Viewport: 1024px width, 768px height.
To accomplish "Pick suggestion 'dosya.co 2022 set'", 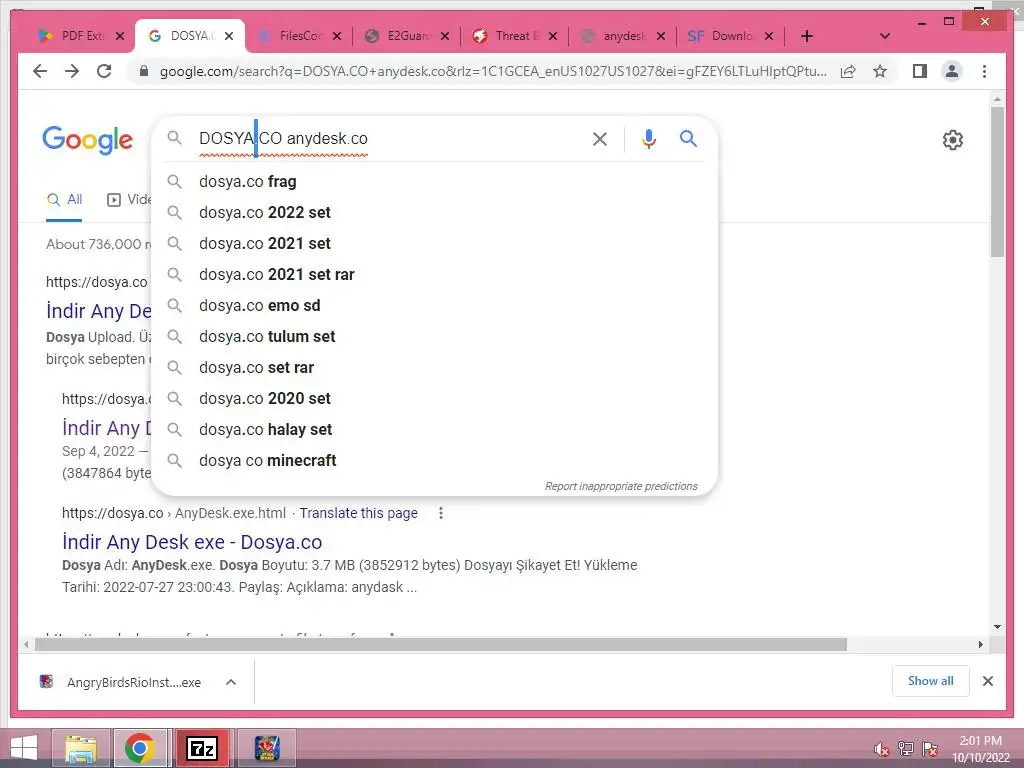I will 434,212.
